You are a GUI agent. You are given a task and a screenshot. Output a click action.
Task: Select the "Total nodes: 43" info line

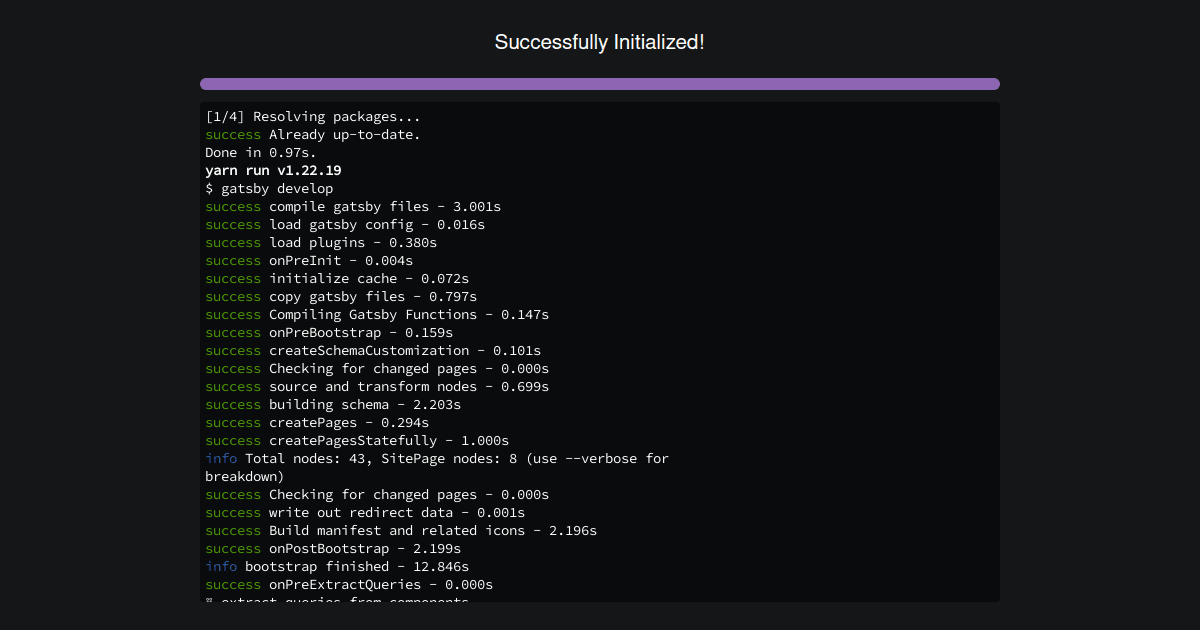point(437,459)
